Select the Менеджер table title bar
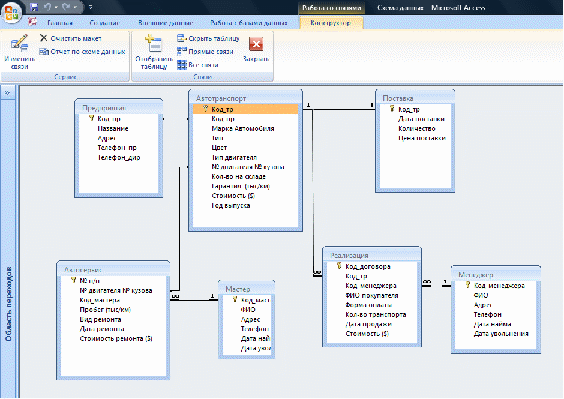This screenshot has width=564, height=399. [x=496, y=275]
